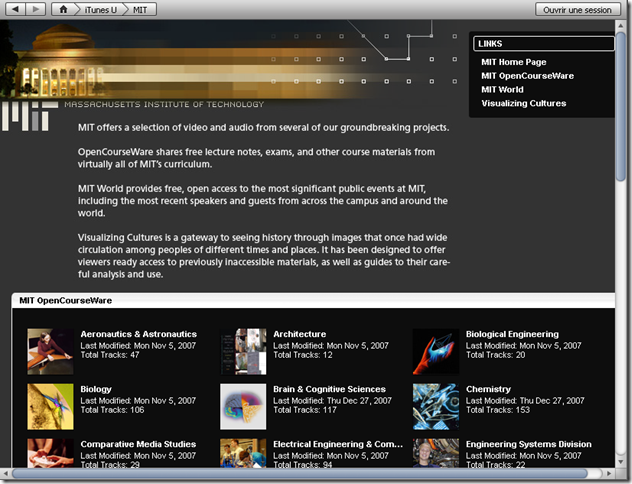Click Massachusetts Institute of Technology heading

(164, 104)
